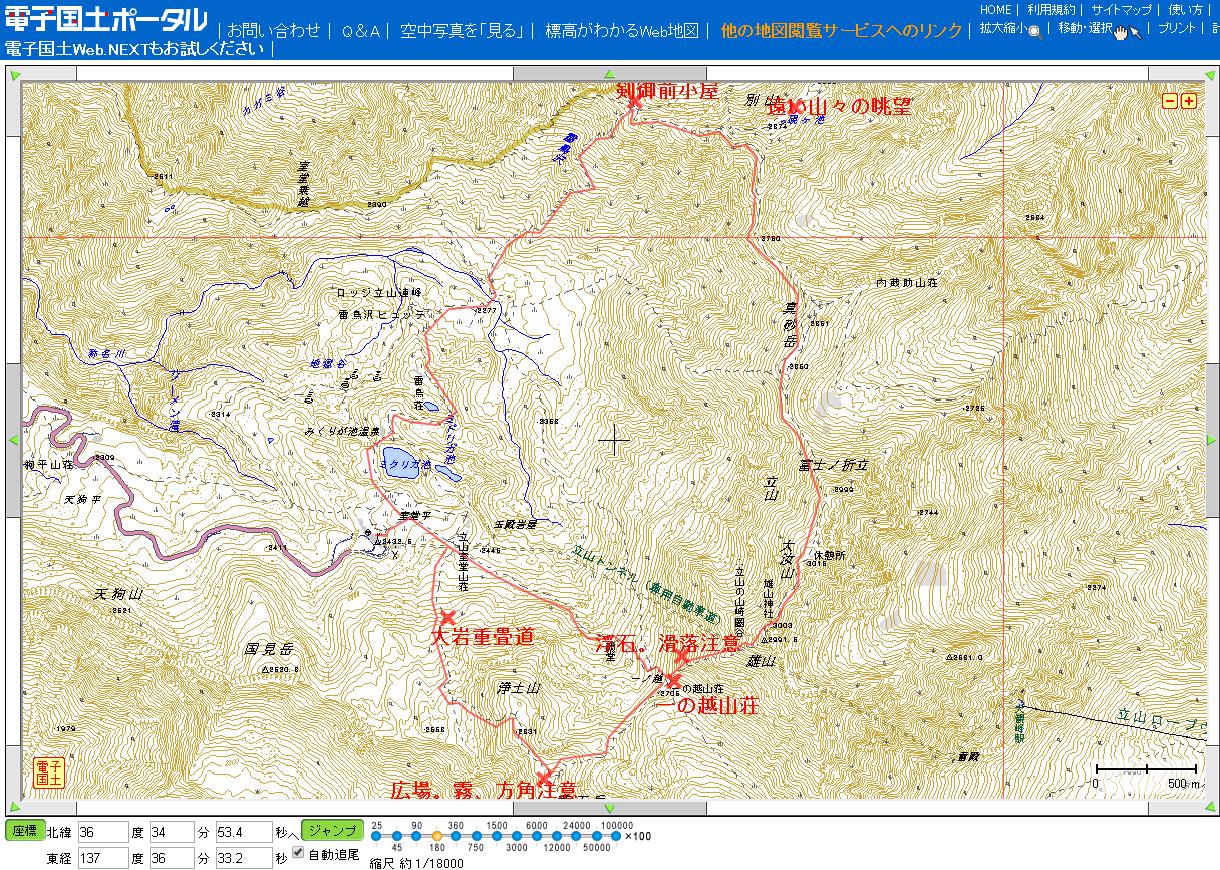The height and width of the screenshot is (870, 1220).
Task: Pan map west with left edge arrow
Action: coord(13,440)
